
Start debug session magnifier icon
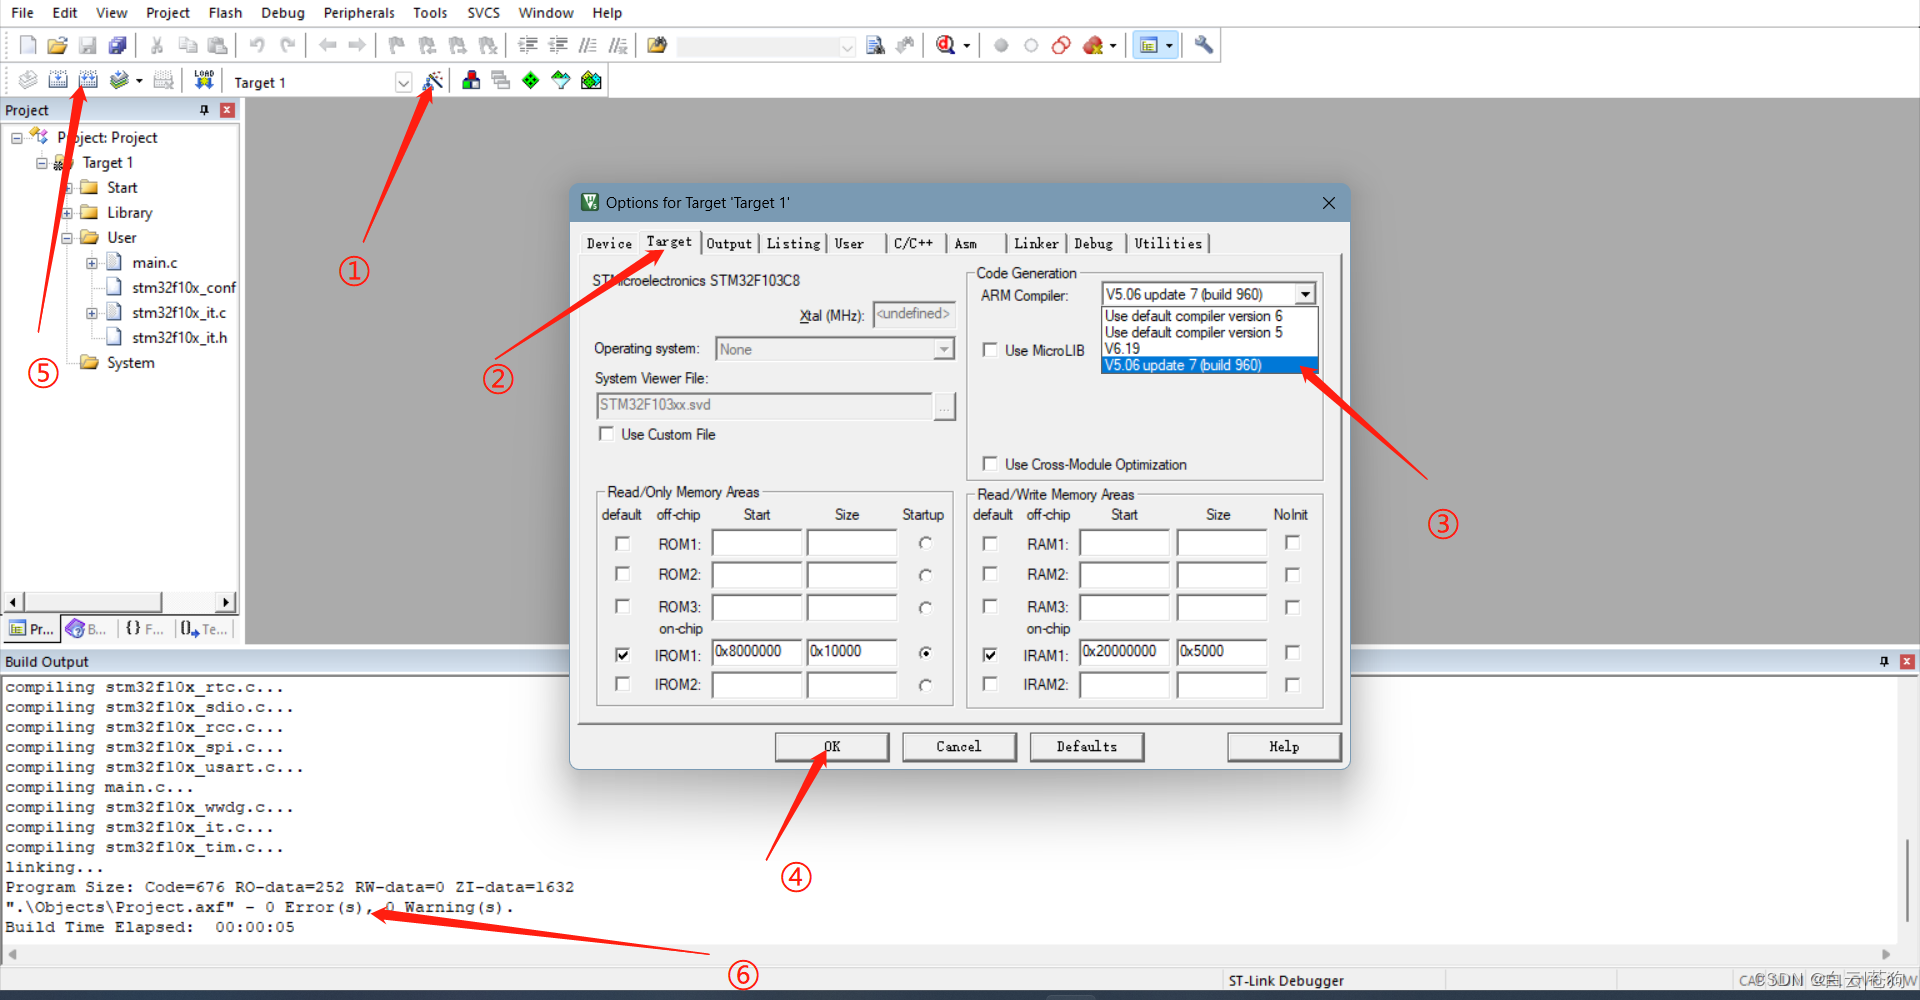[x=946, y=45]
